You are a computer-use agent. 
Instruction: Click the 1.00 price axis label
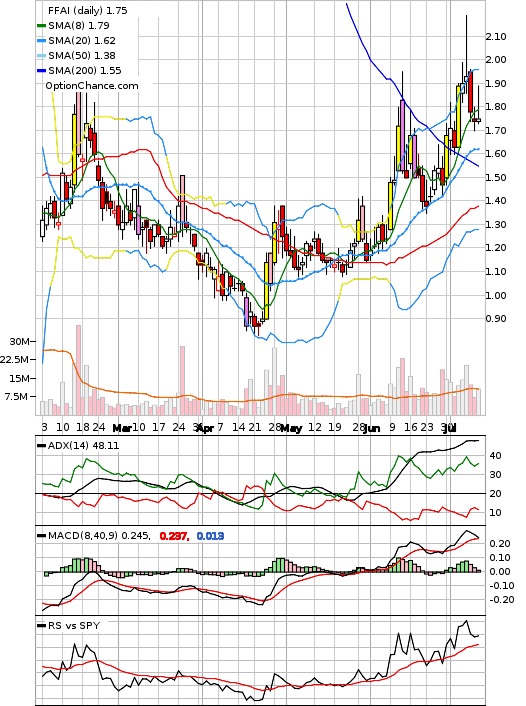coord(495,295)
